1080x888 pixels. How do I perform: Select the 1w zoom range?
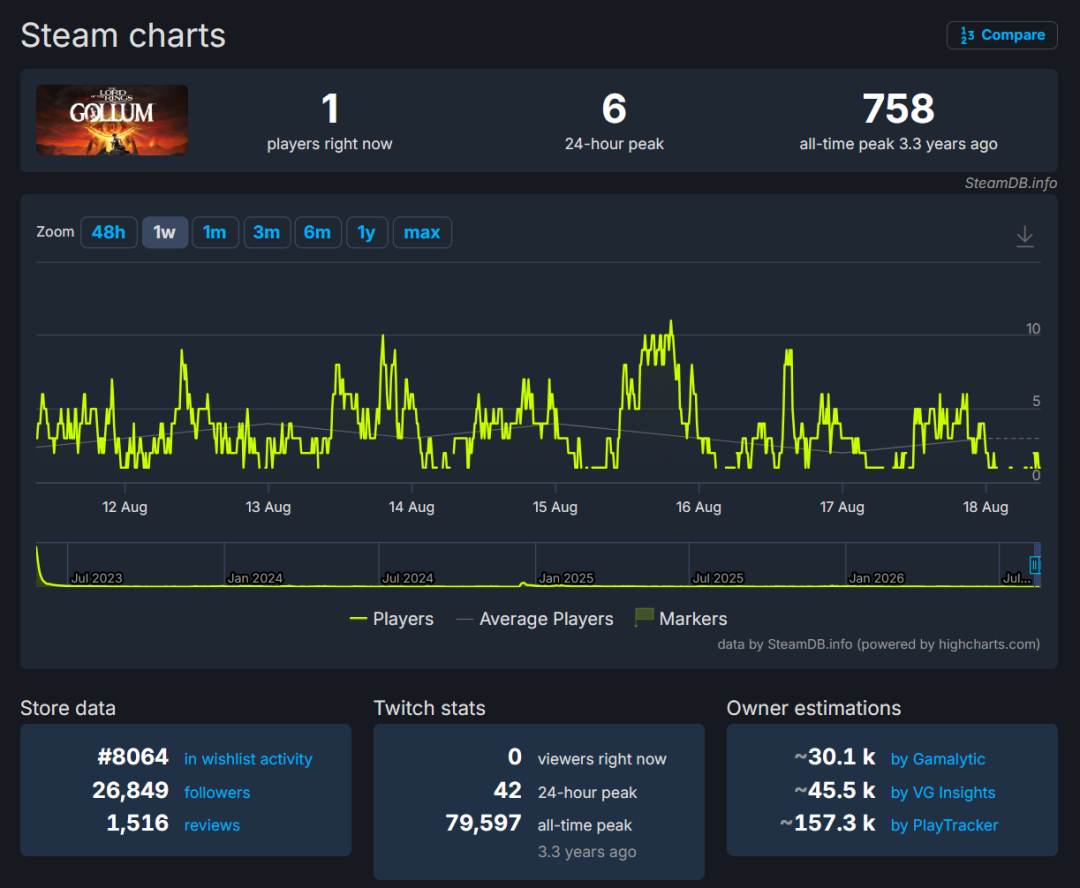[165, 232]
